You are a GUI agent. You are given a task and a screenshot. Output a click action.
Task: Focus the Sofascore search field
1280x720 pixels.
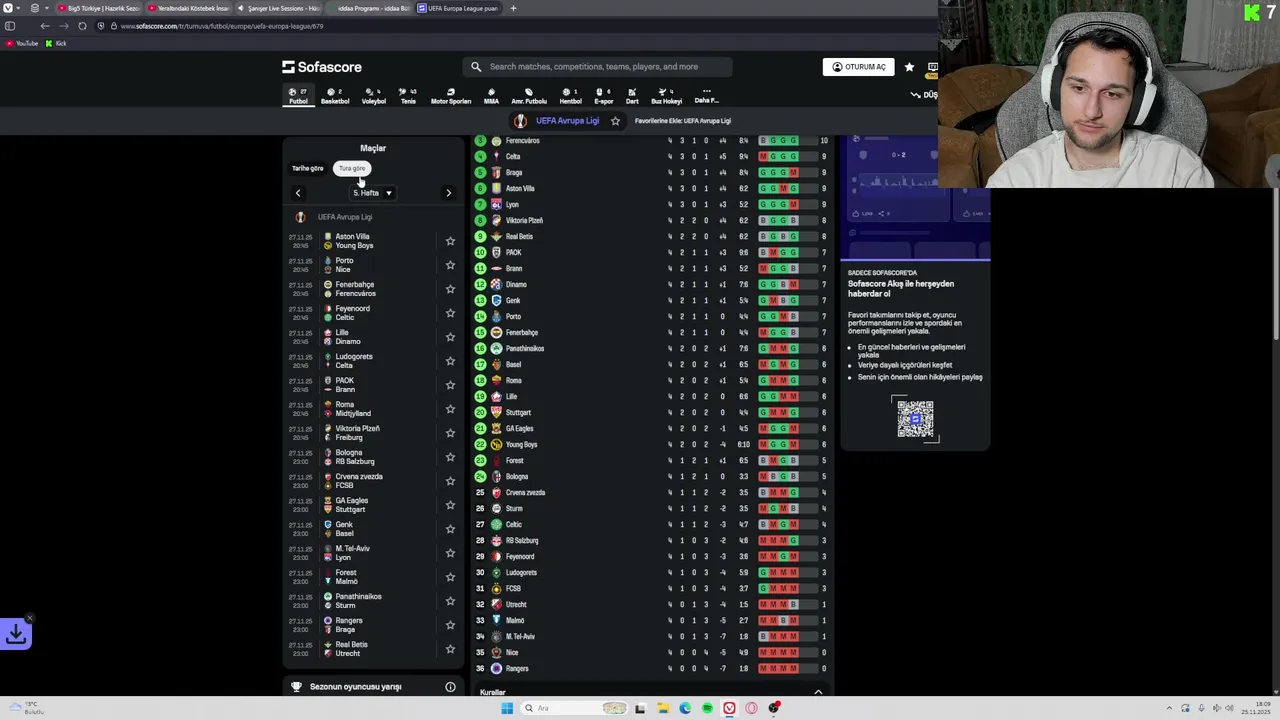(x=597, y=67)
